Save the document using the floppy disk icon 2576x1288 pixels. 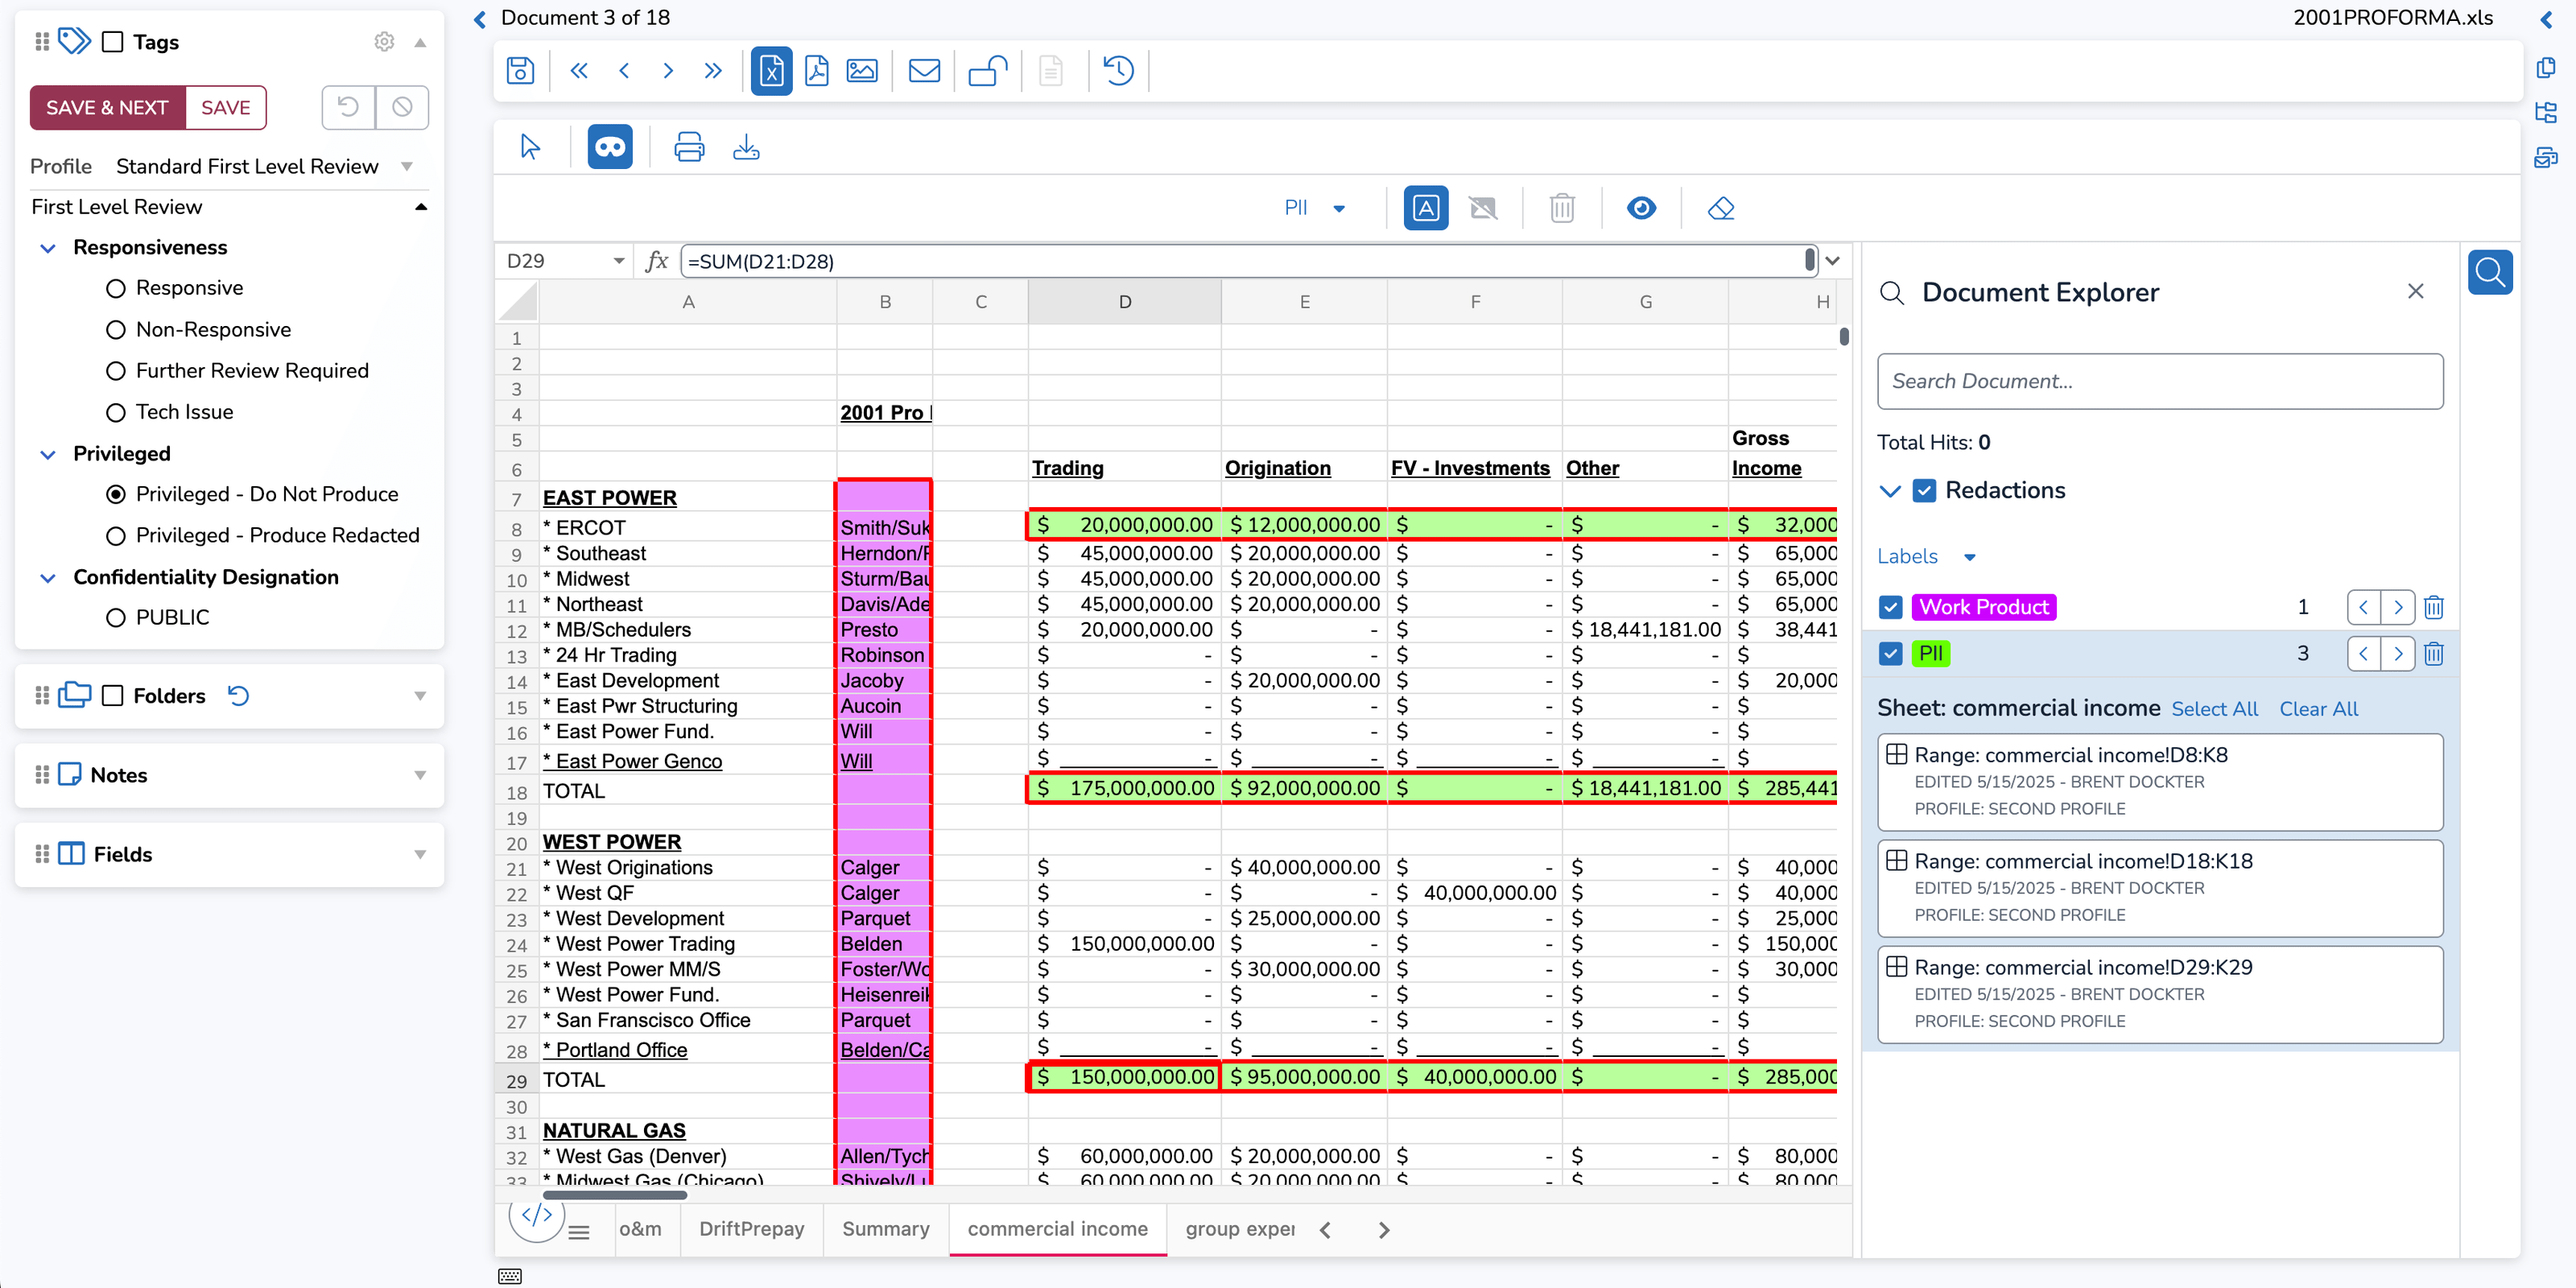(x=519, y=70)
